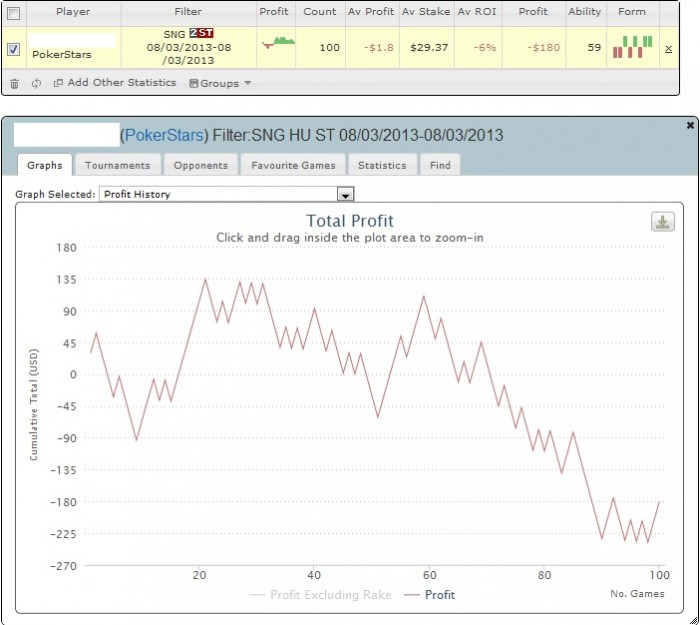Open the Find tab
This screenshot has width=700, height=625.
(440, 165)
